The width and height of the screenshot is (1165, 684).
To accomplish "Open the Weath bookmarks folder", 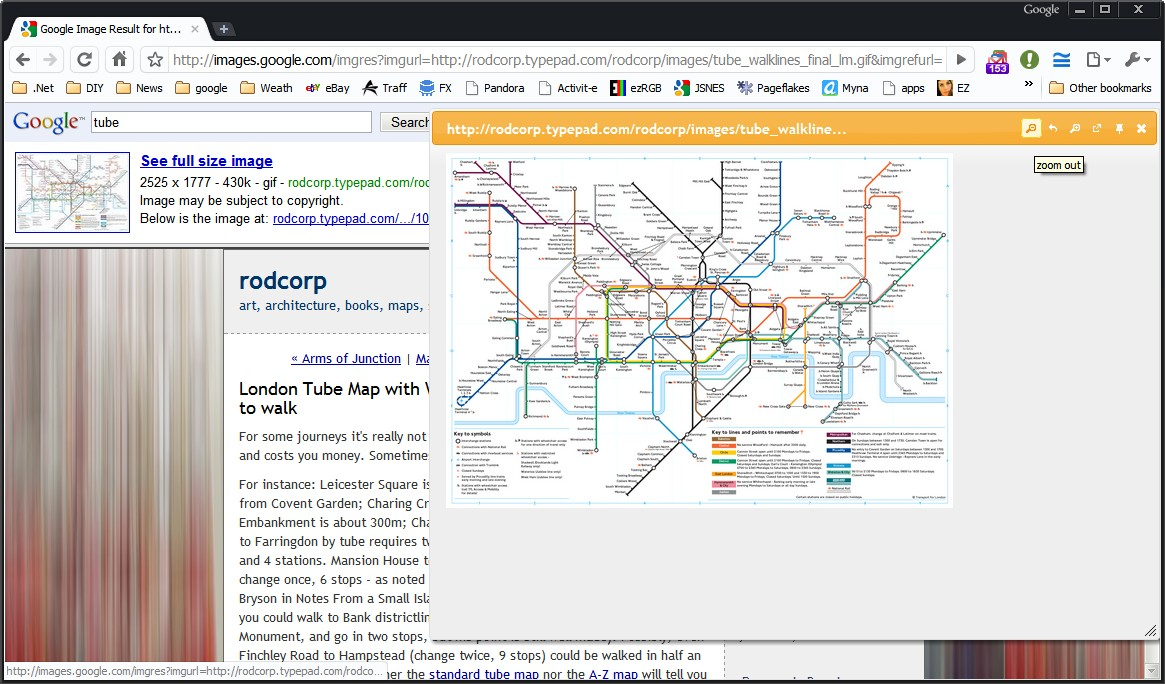I will [267, 88].
